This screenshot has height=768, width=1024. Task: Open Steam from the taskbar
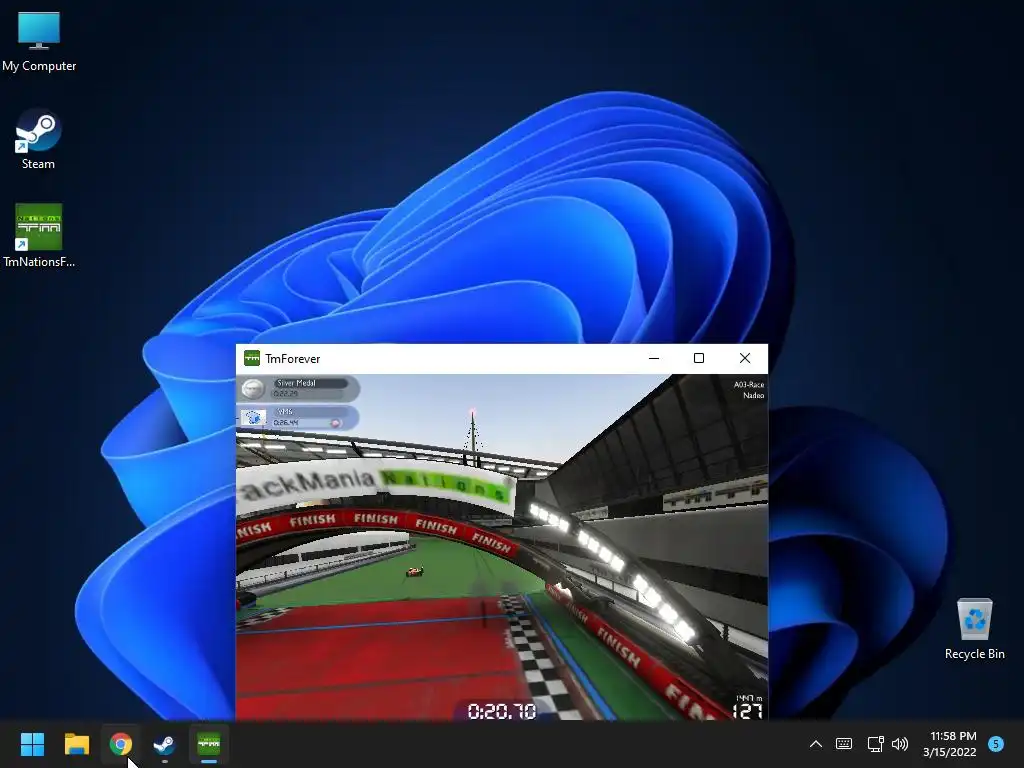[165, 744]
